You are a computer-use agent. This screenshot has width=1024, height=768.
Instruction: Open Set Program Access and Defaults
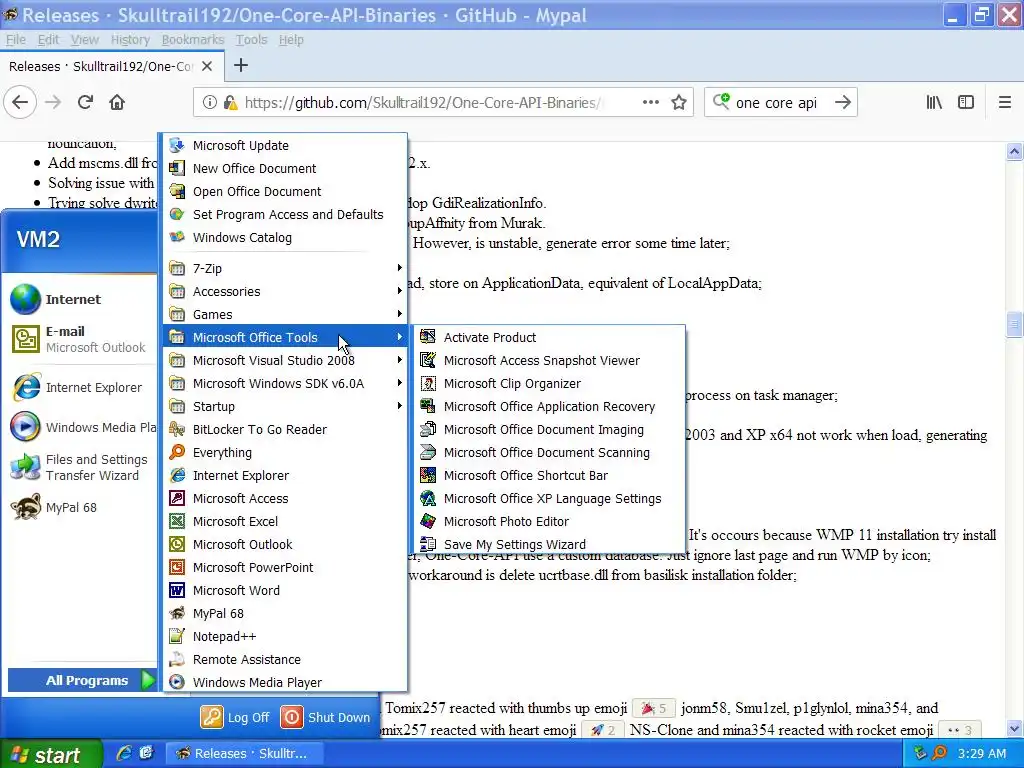(x=285, y=214)
